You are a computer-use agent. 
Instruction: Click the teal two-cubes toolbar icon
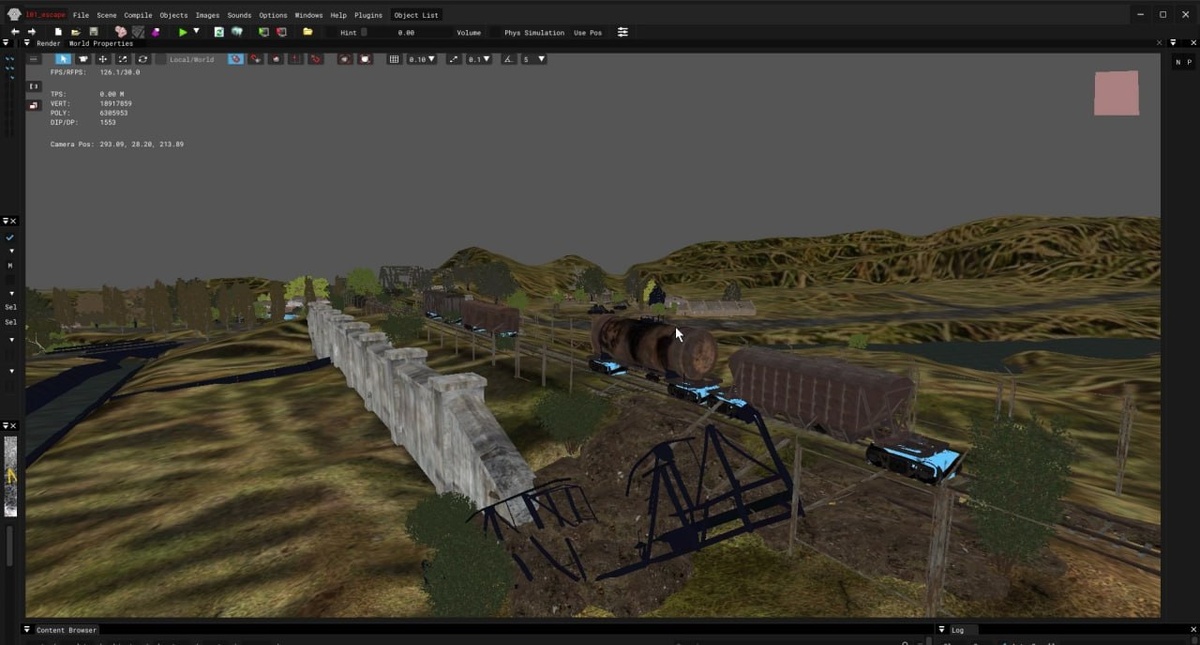coord(237,32)
